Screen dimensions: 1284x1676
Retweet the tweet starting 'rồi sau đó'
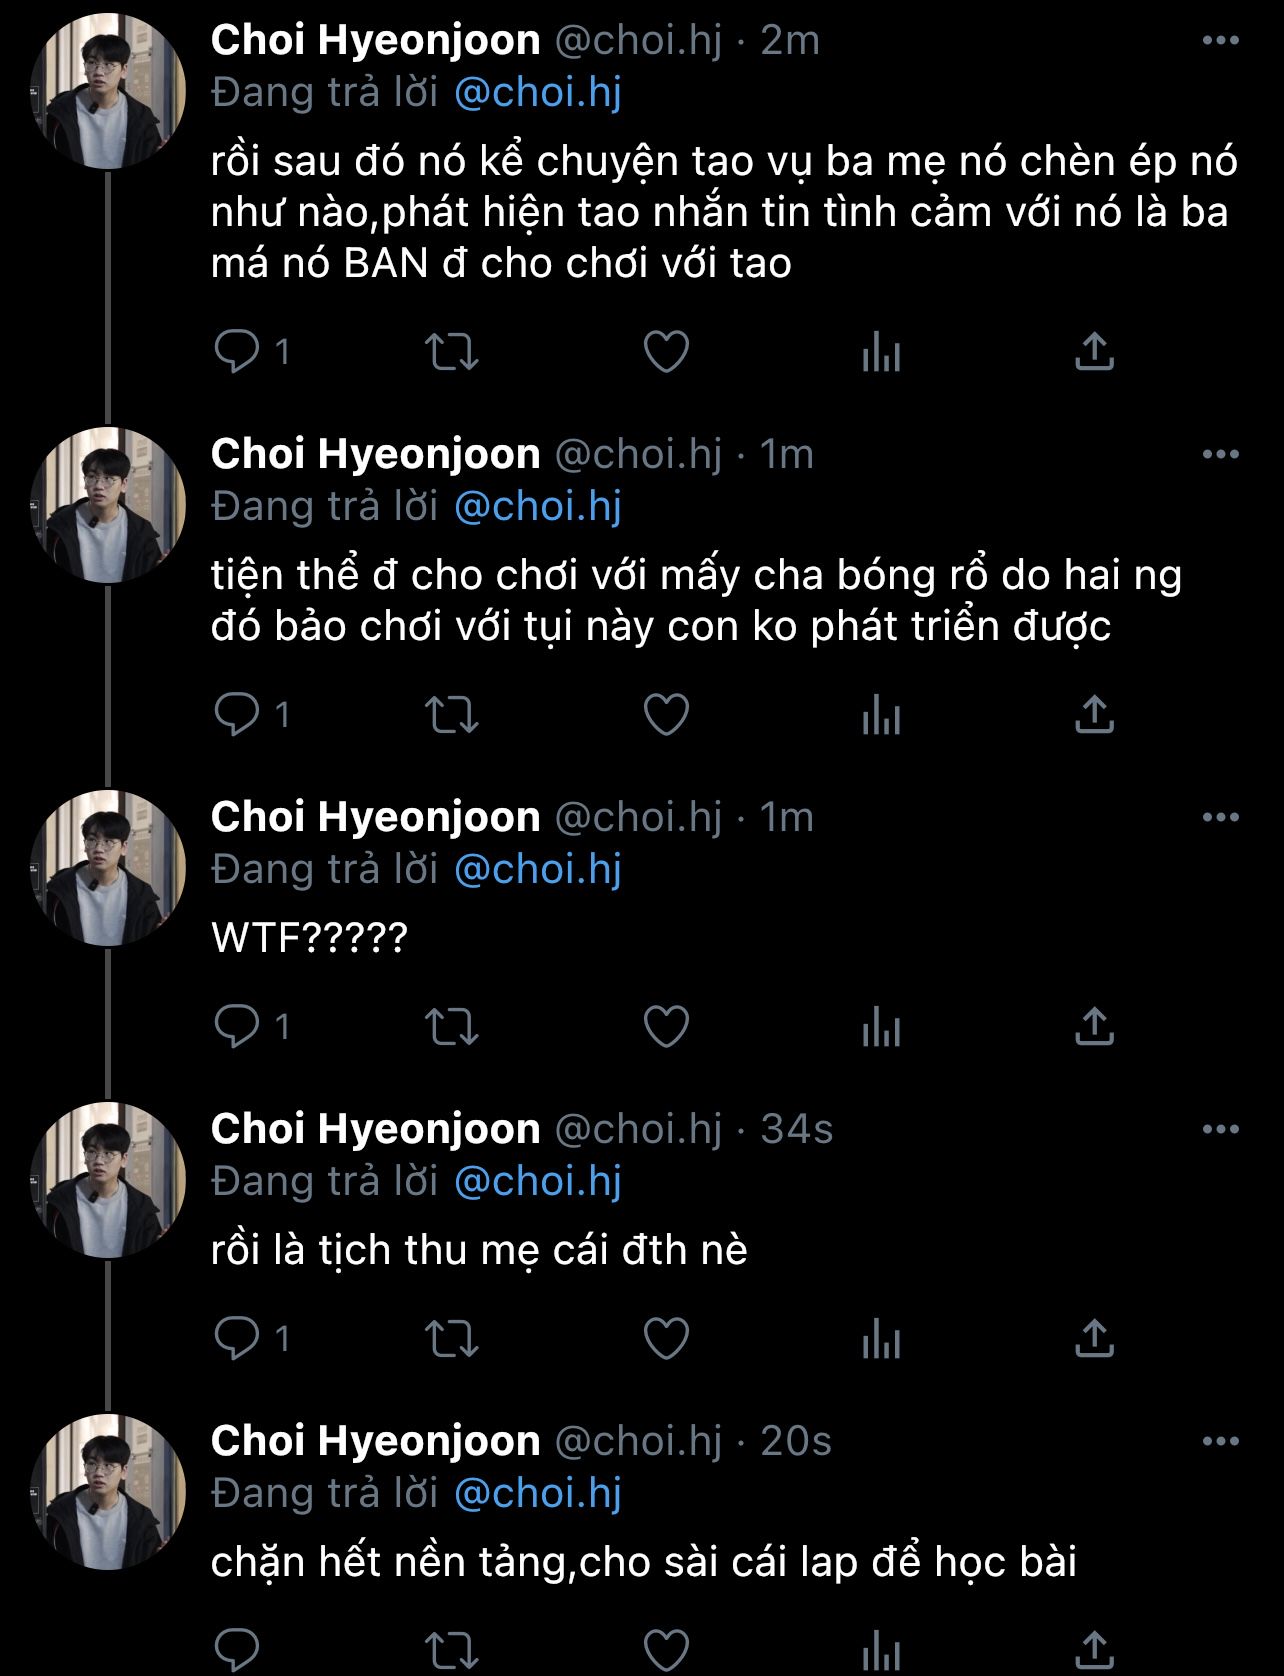point(452,352)
